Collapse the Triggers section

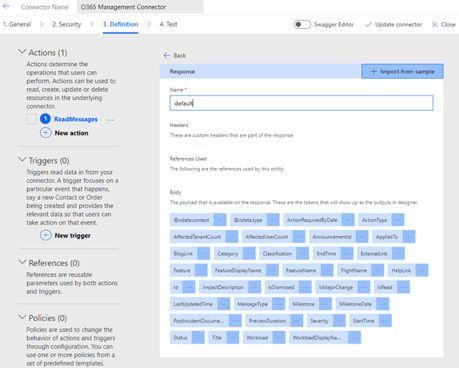(x=22, y=160)
